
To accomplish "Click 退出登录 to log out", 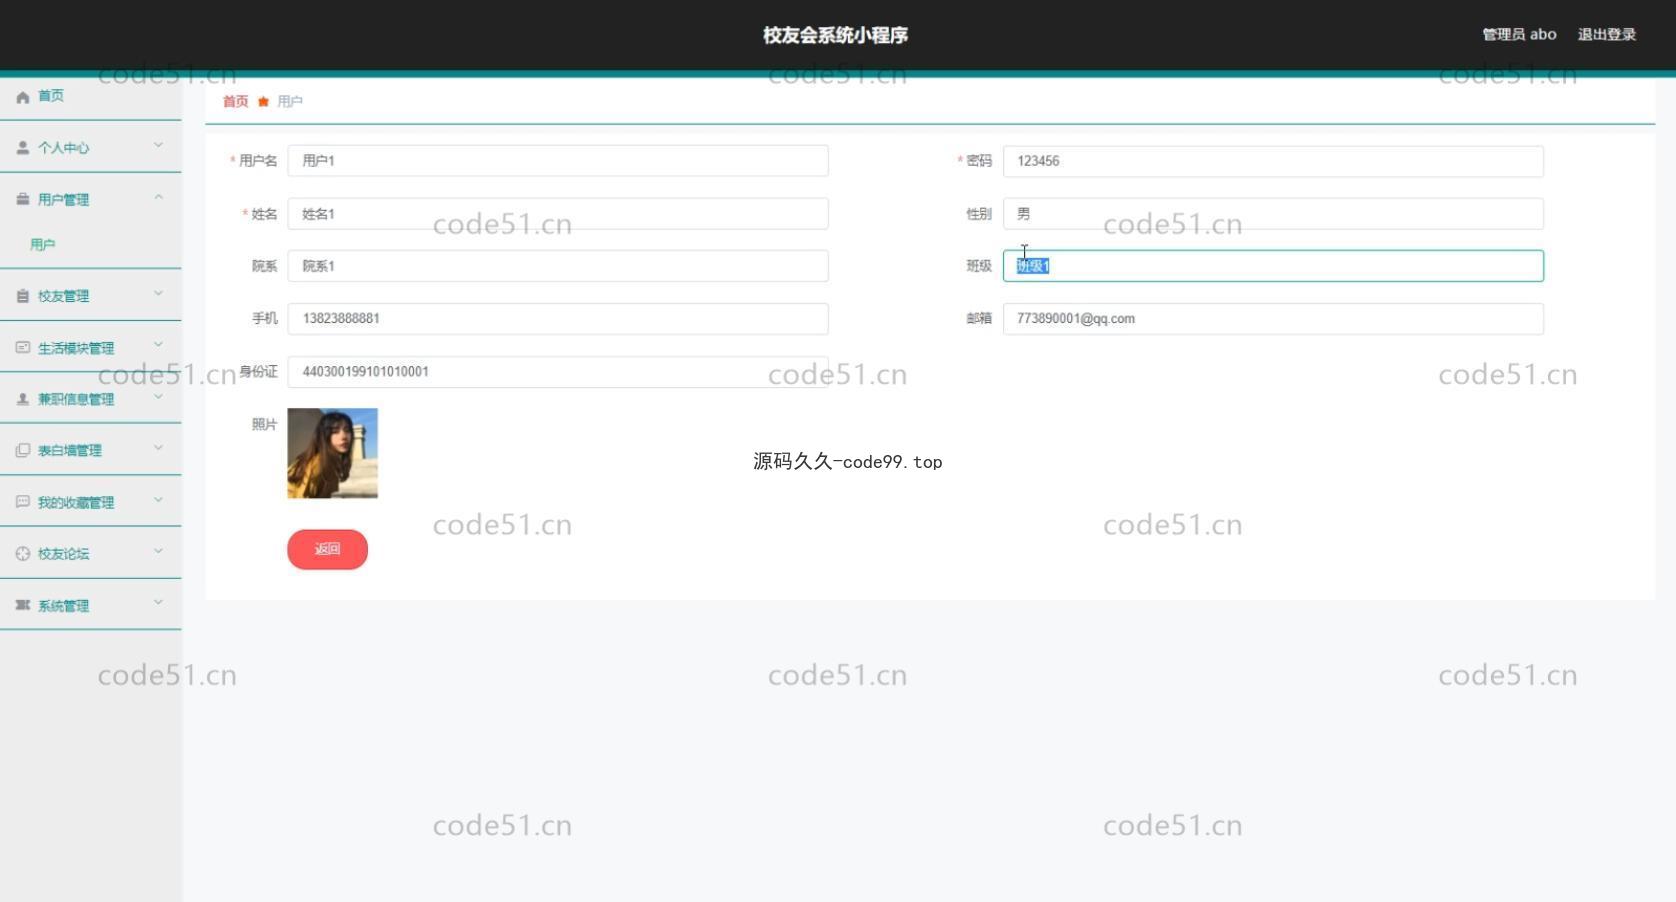I will [1606, 34].
